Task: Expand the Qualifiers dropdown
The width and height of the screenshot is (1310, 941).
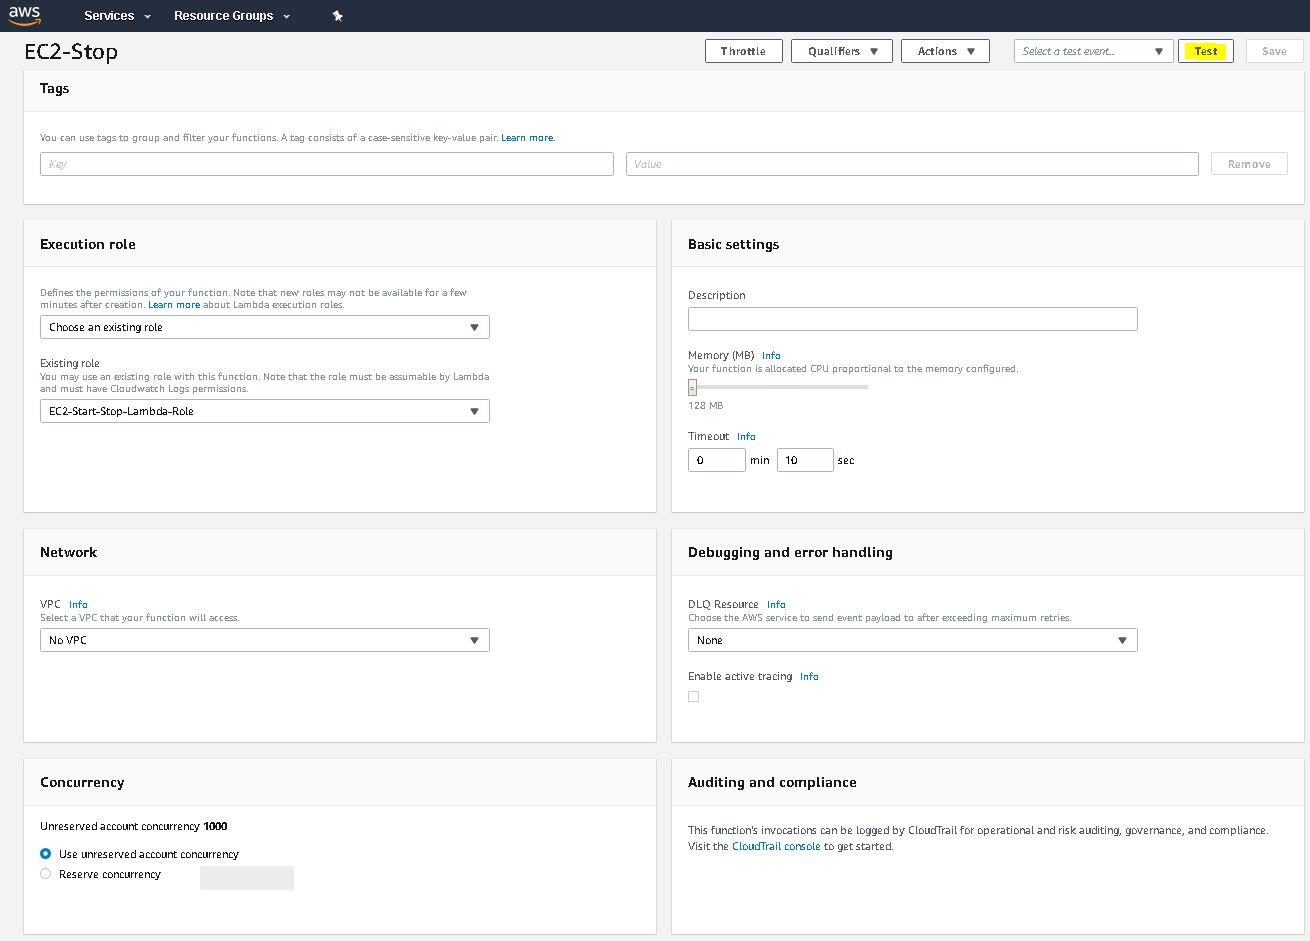Action: (842, 51)
